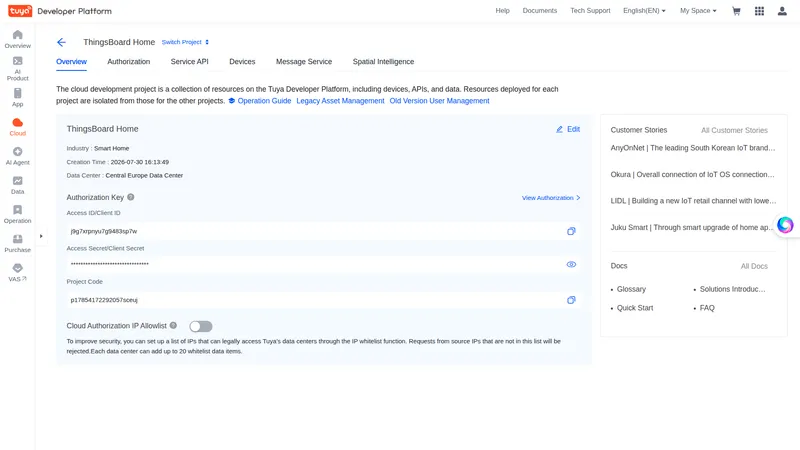Open the shopping cart

[736, 11]
